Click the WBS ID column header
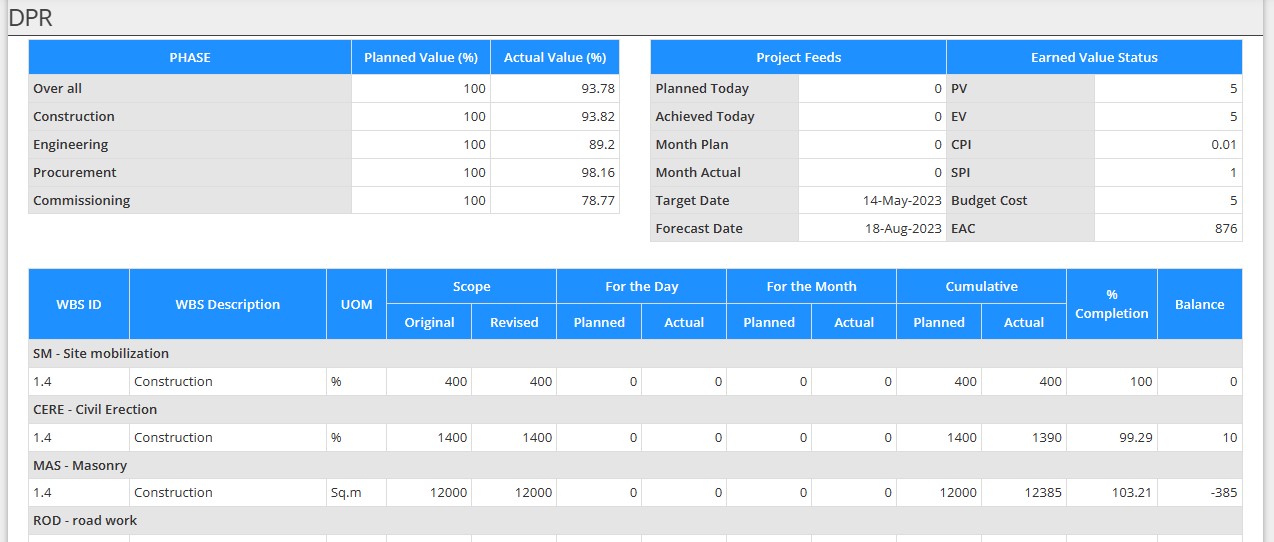The height and width of the screenshot is (542, 1274). [79, 305]
